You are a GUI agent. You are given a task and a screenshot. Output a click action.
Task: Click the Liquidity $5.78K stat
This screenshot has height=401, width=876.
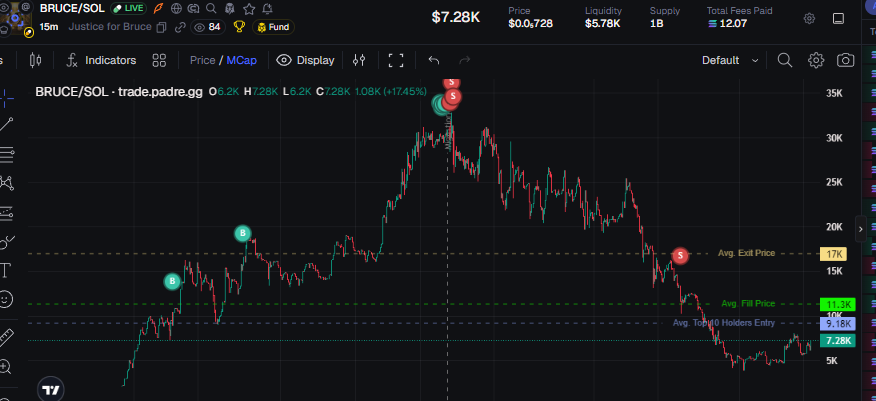click(603, 17)
